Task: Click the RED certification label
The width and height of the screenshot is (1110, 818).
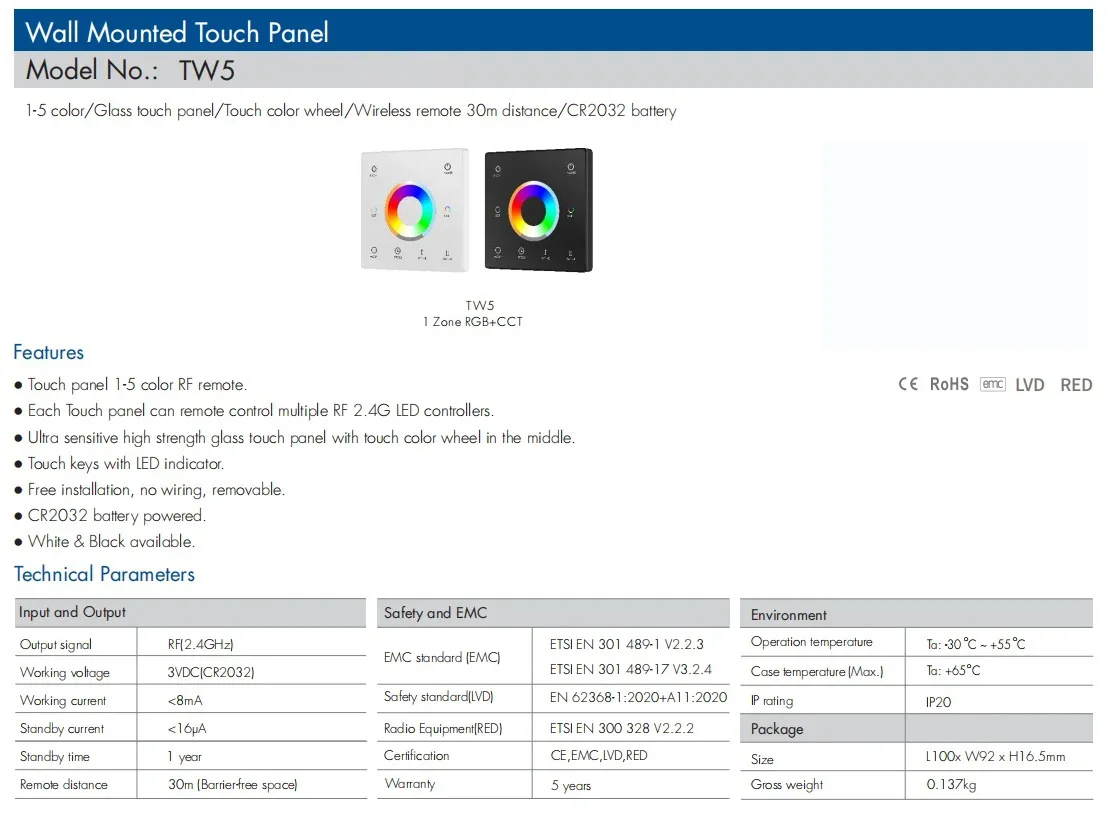Action: [x=1075, y=384]
